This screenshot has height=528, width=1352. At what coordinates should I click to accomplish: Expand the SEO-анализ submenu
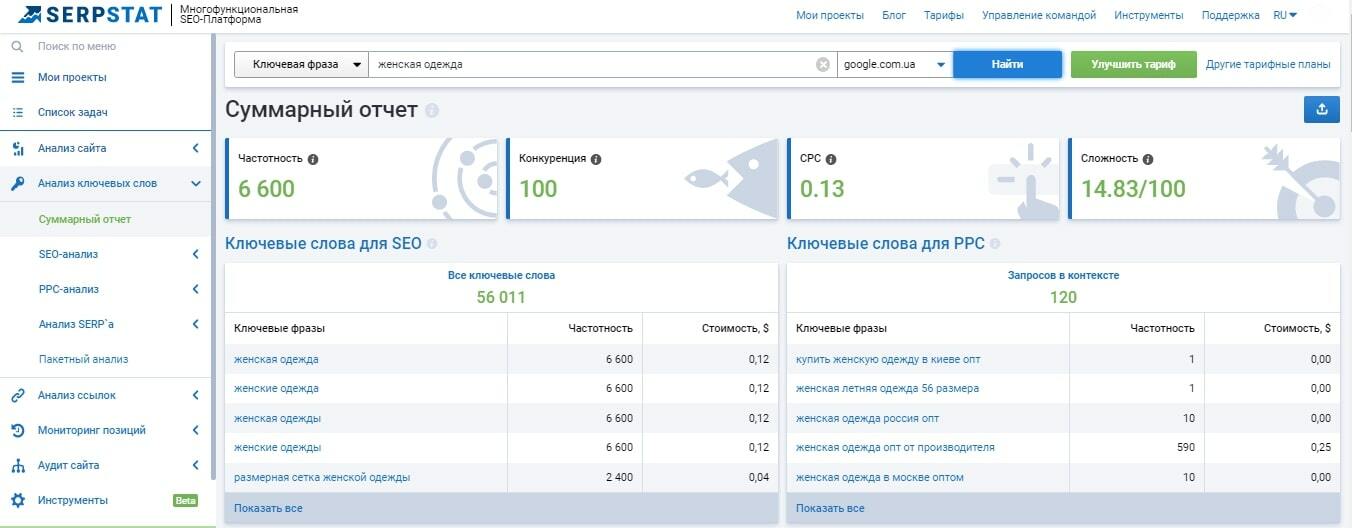coord(196,254)
